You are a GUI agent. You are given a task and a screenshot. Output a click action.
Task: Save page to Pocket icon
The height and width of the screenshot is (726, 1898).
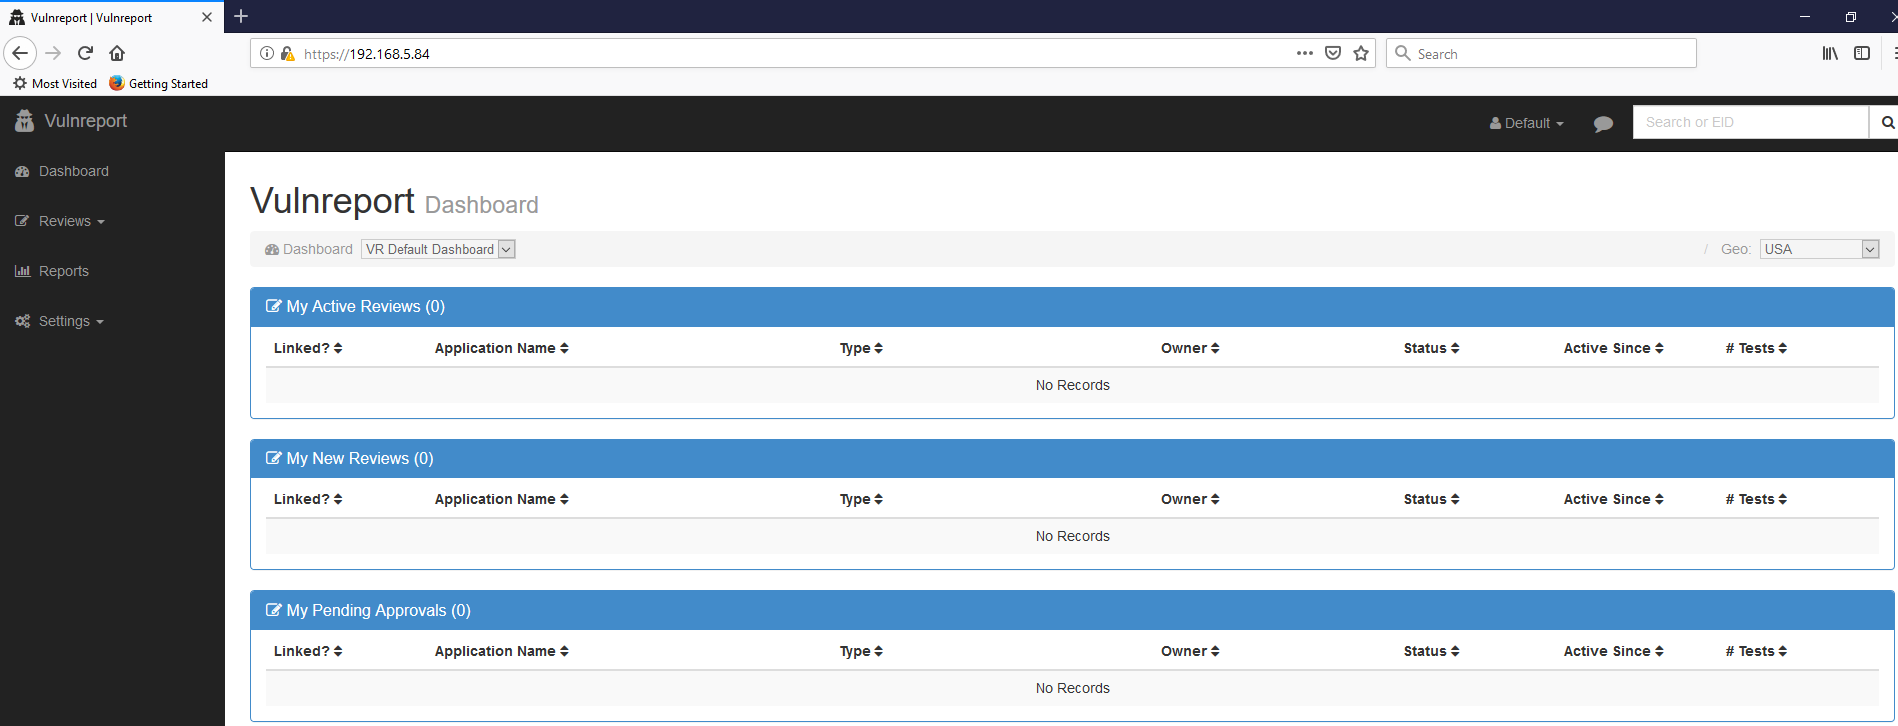[1333, 53]
